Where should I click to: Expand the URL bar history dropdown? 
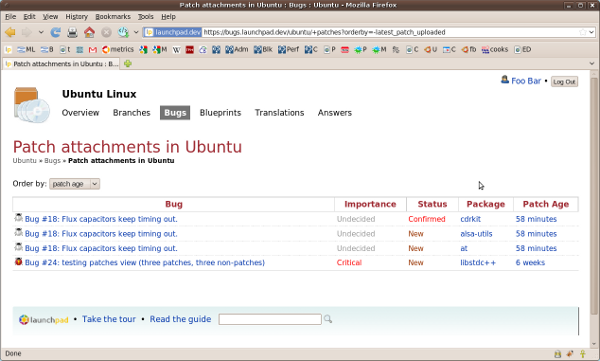click(x=592, y=32)
